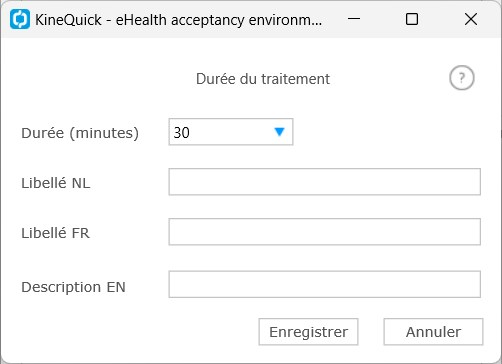Viewport: 502px width, 364px height.
Task: Open the help question mark icon
Action: (x=461, y=78)
